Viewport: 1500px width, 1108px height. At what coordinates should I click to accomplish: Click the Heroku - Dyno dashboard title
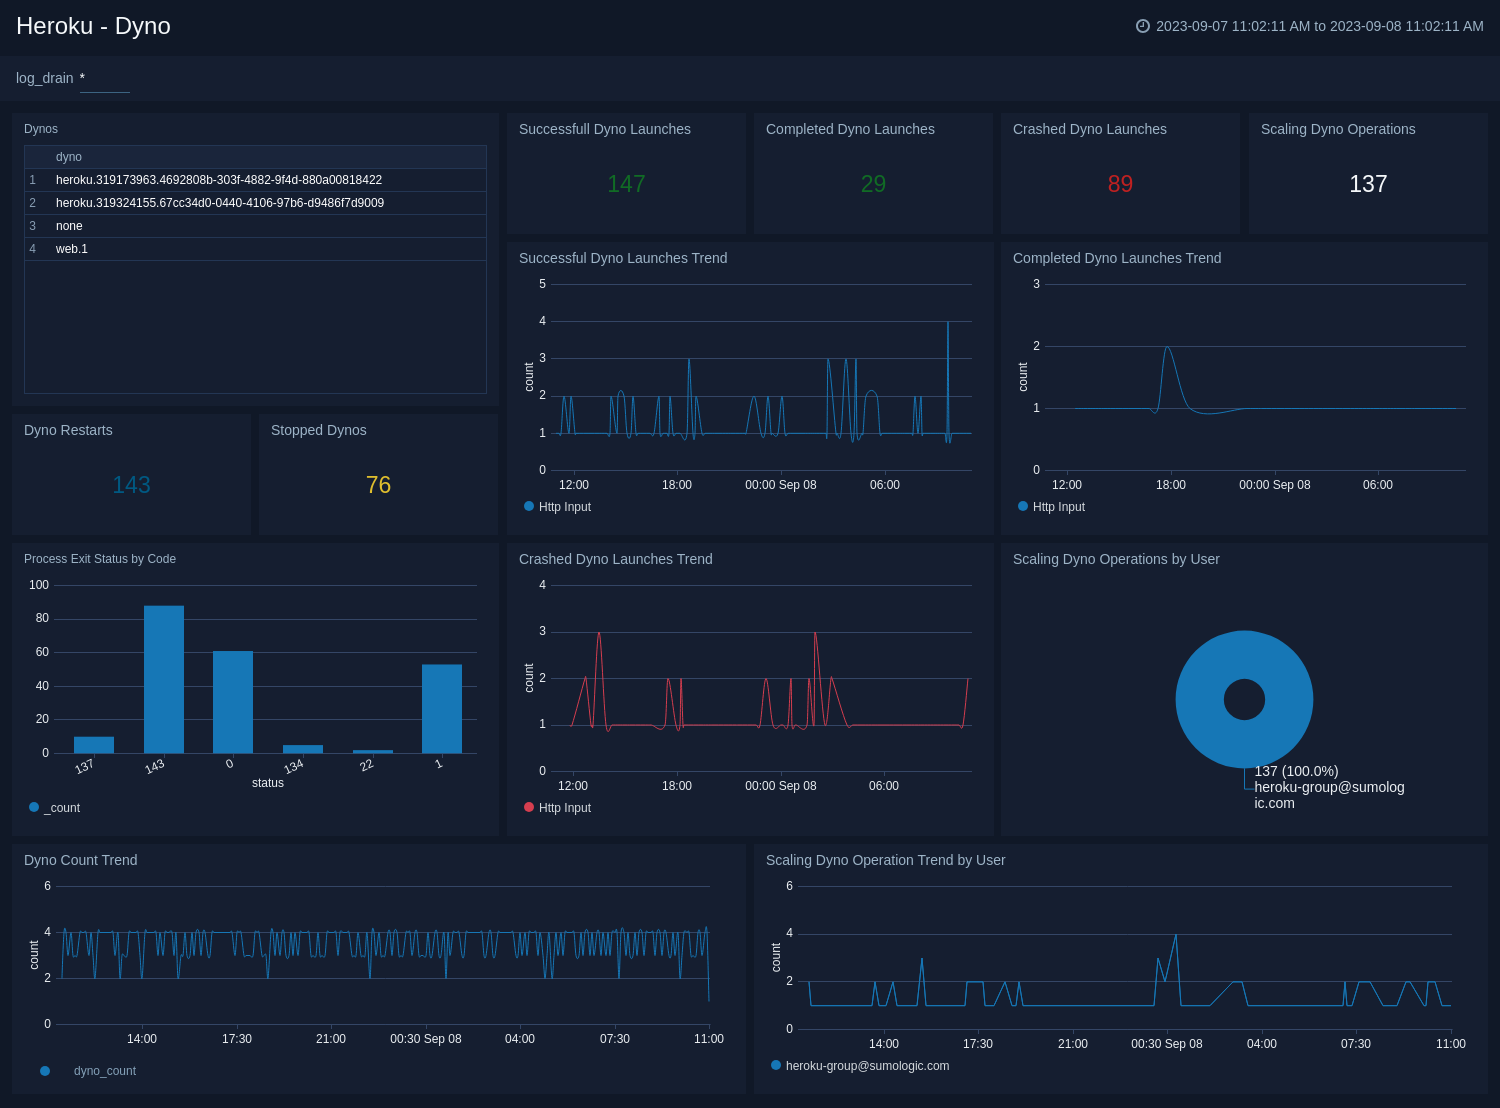click(x=92, y=26)
